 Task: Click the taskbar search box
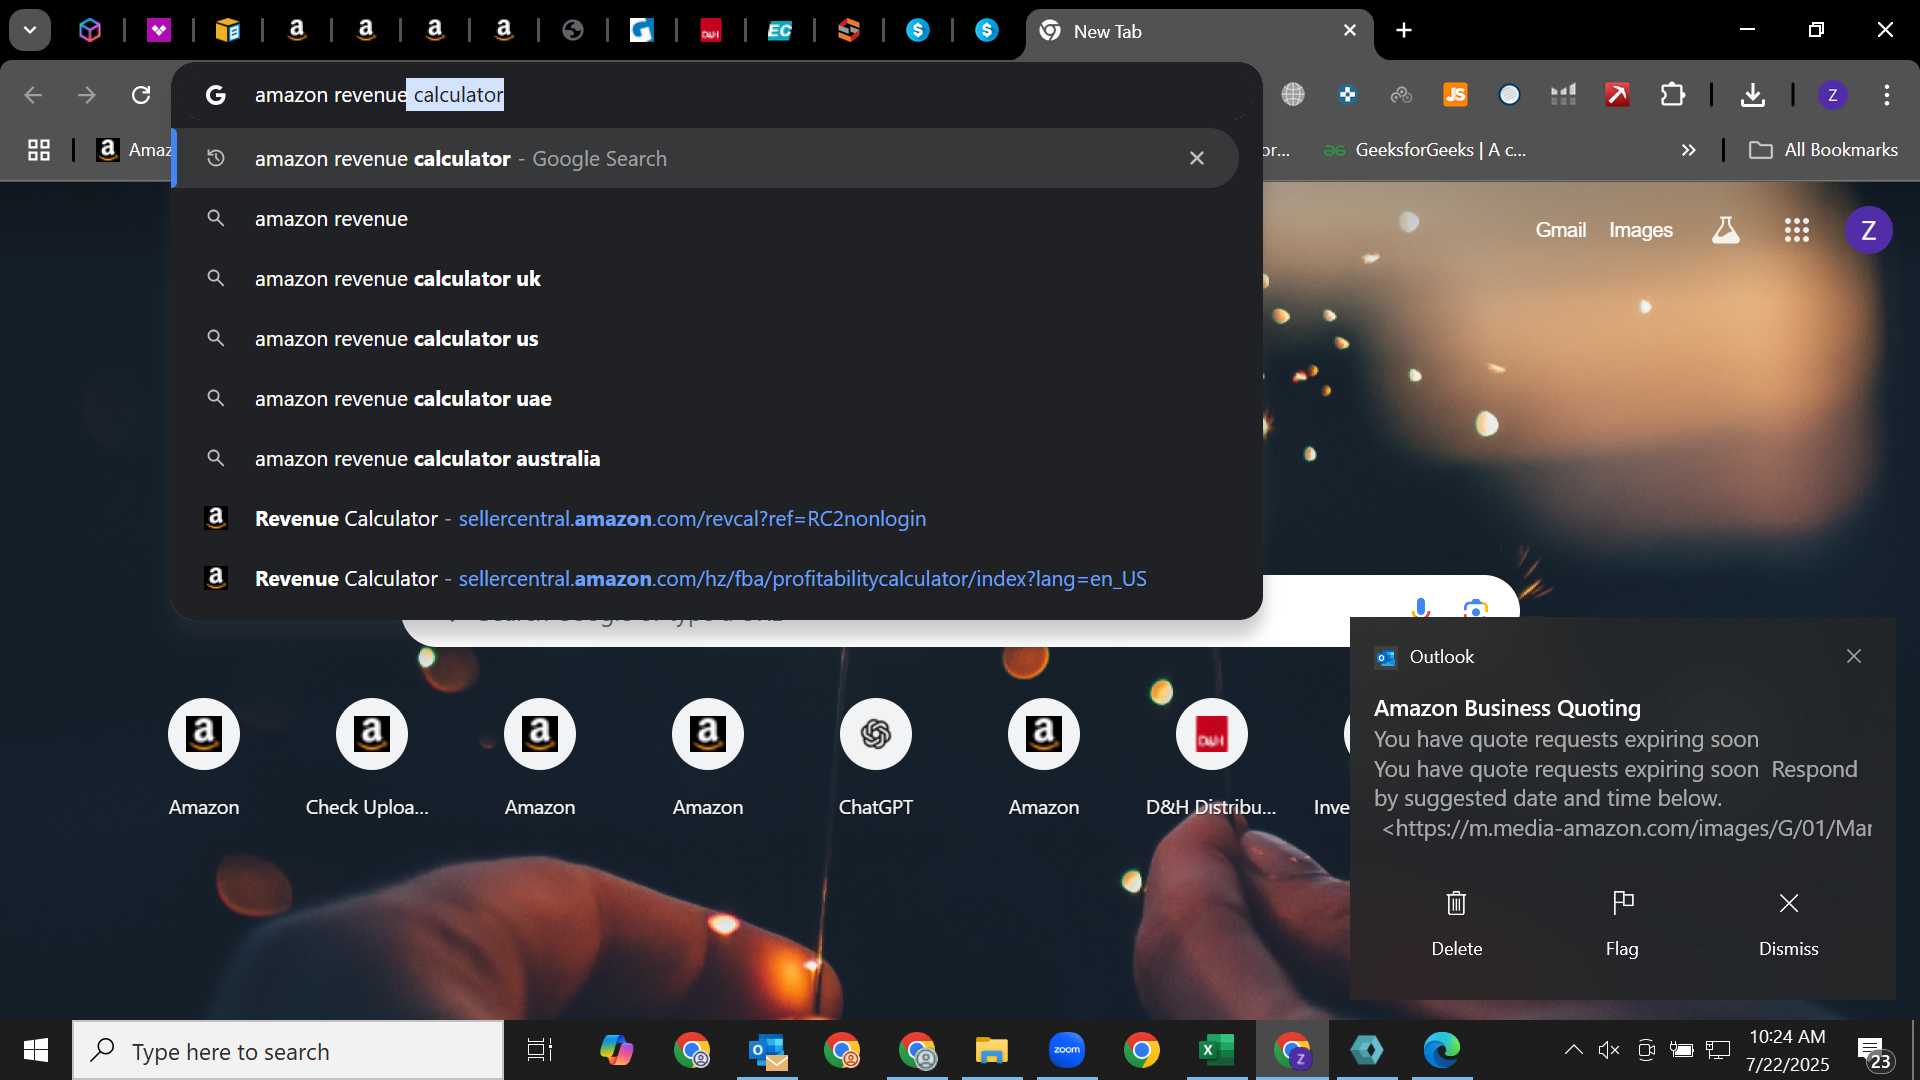point(288,1051)
